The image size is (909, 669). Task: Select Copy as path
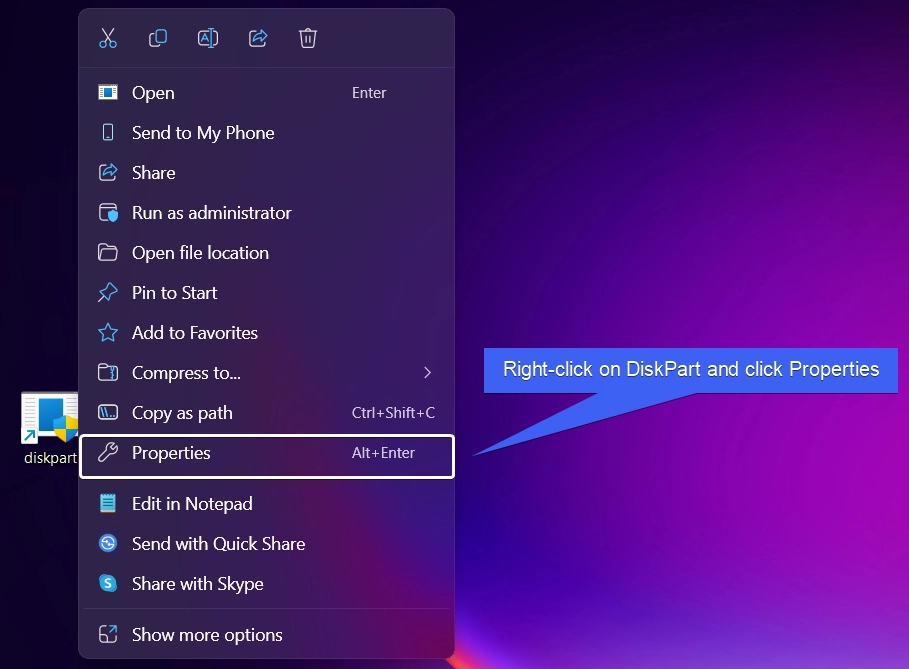[267, 413]
